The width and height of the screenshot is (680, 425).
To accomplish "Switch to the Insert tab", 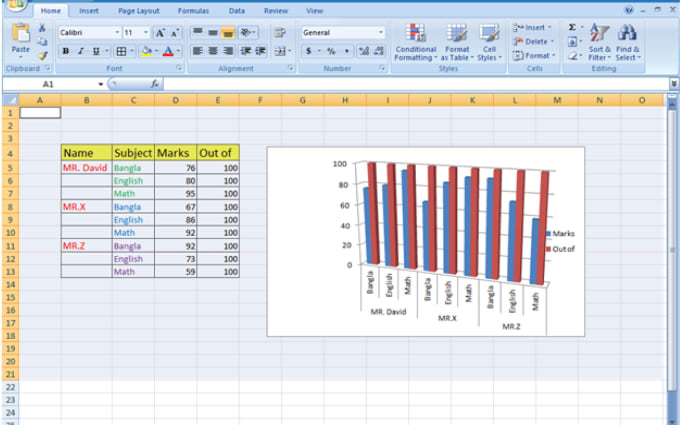I will [x=88, y=11].
